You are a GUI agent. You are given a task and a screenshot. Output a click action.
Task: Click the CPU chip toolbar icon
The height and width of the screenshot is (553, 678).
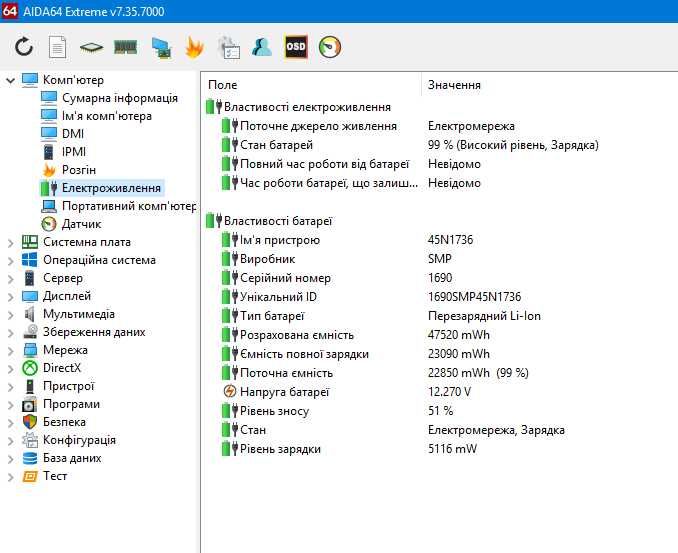tap(91, 47)
